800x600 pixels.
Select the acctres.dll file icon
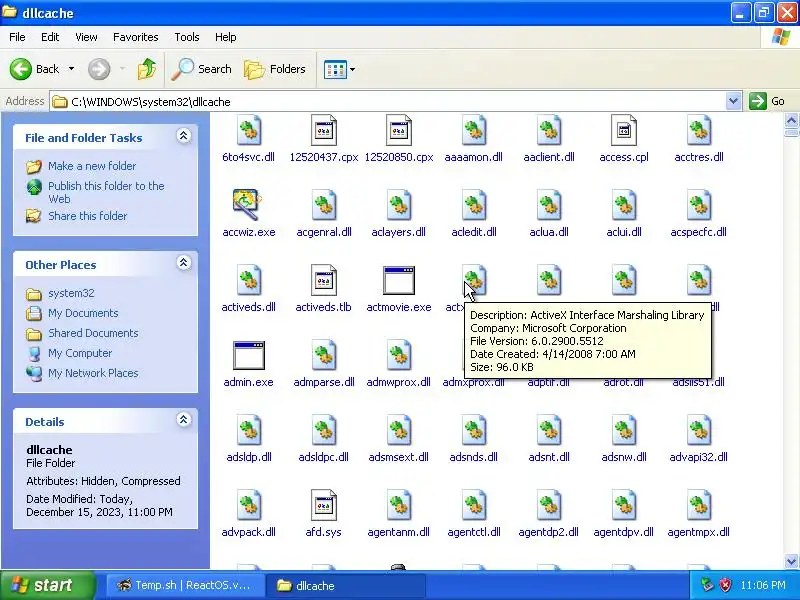698,131
